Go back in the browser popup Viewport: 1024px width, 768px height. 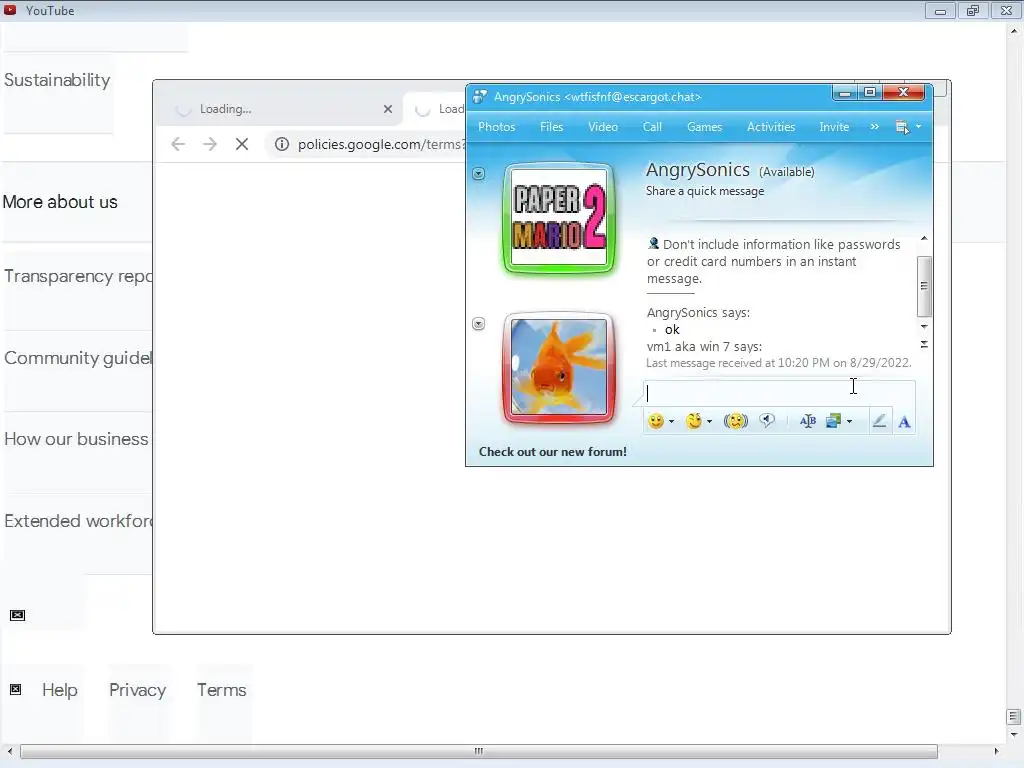click(x=178, y=144)
